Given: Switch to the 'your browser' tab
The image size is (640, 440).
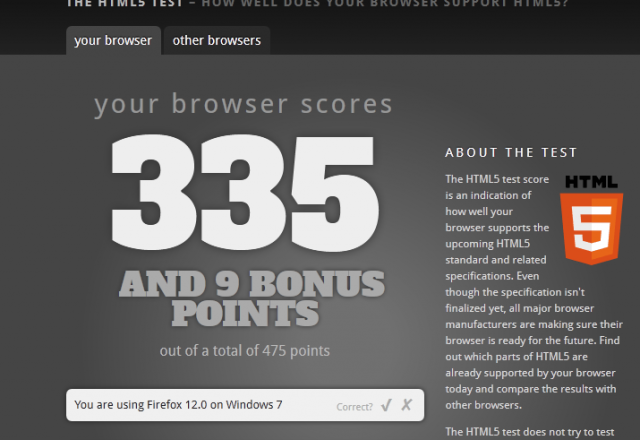Looking at the screenshot, I should point(113,40).
